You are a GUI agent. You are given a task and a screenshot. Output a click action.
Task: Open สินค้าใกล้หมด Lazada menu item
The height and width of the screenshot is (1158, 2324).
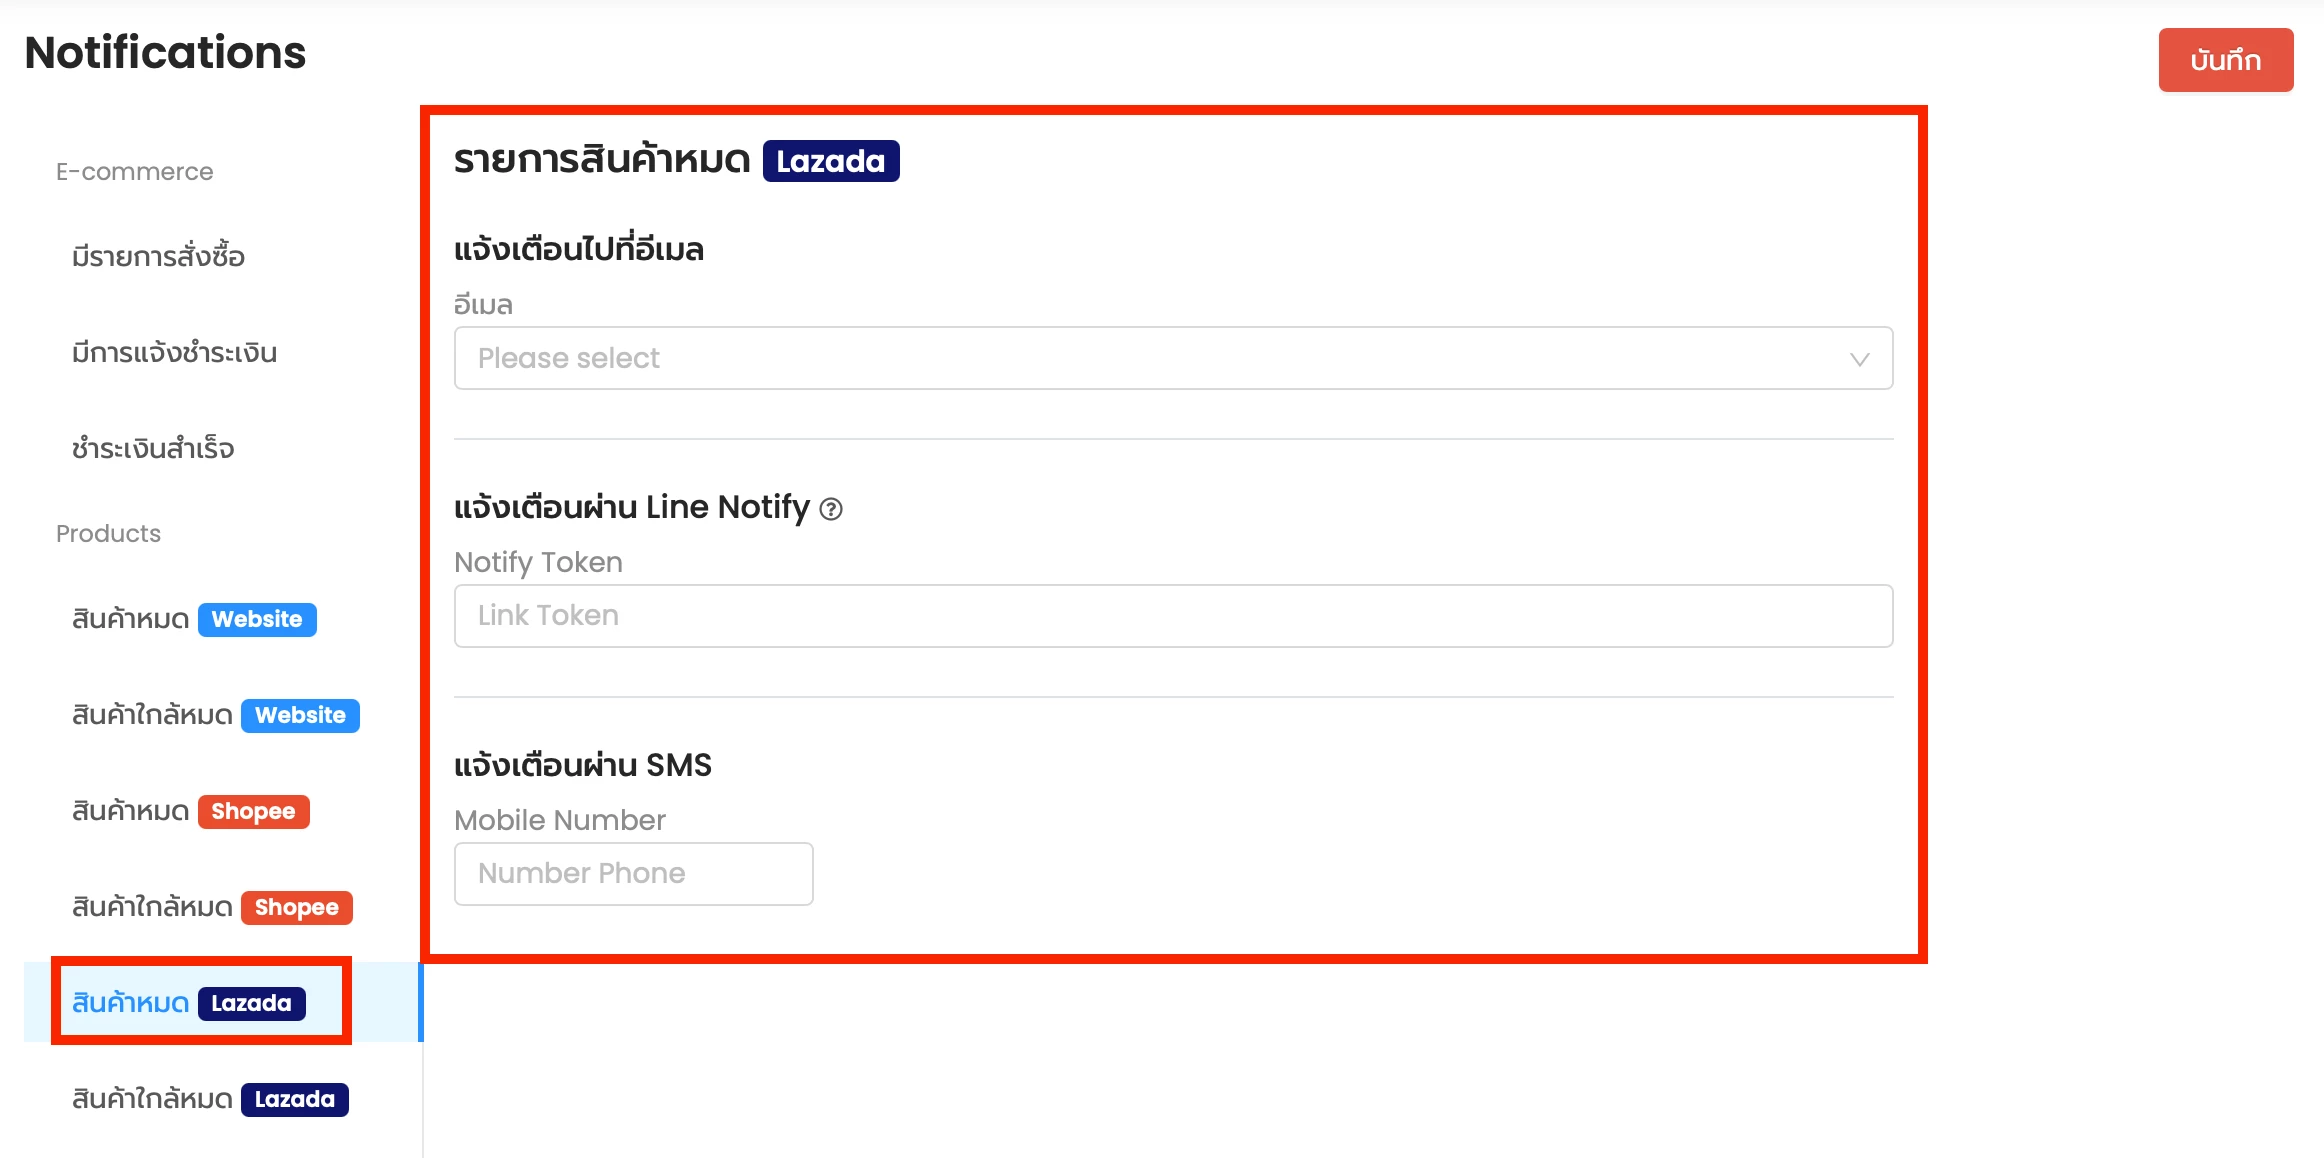coord(210,1099)
